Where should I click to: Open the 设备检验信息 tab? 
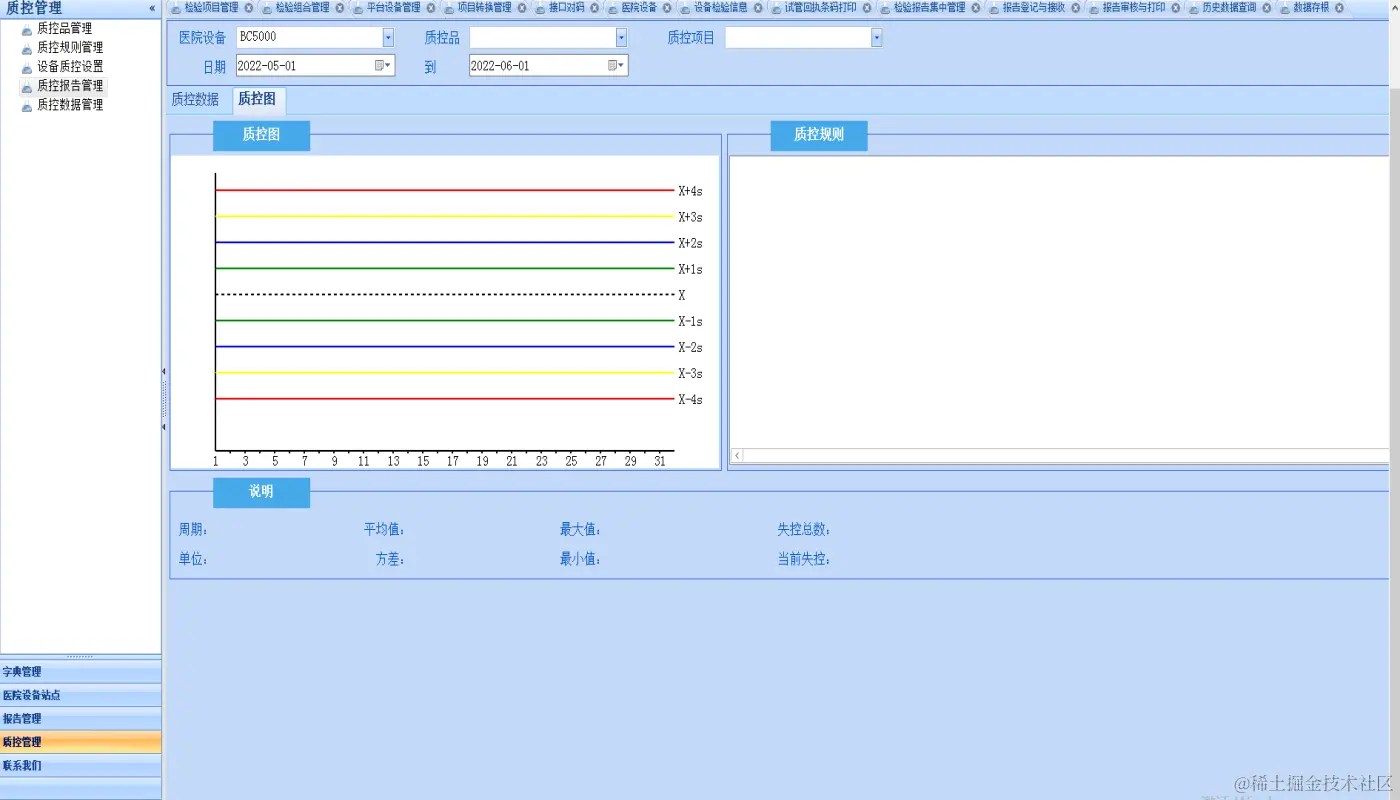720,8
